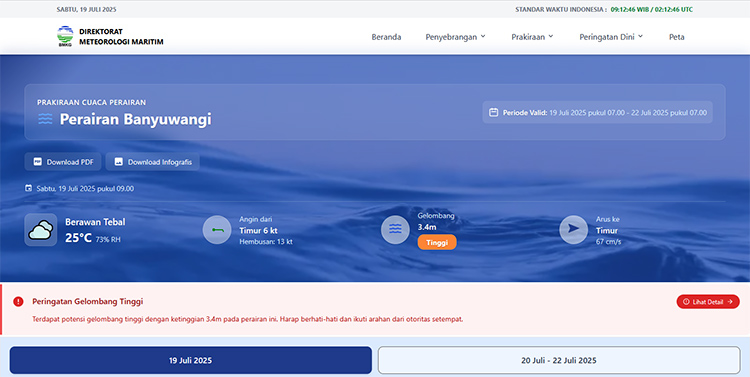Click the waves icon beside Perairan Banyuwangi

[x=45, y=119]
